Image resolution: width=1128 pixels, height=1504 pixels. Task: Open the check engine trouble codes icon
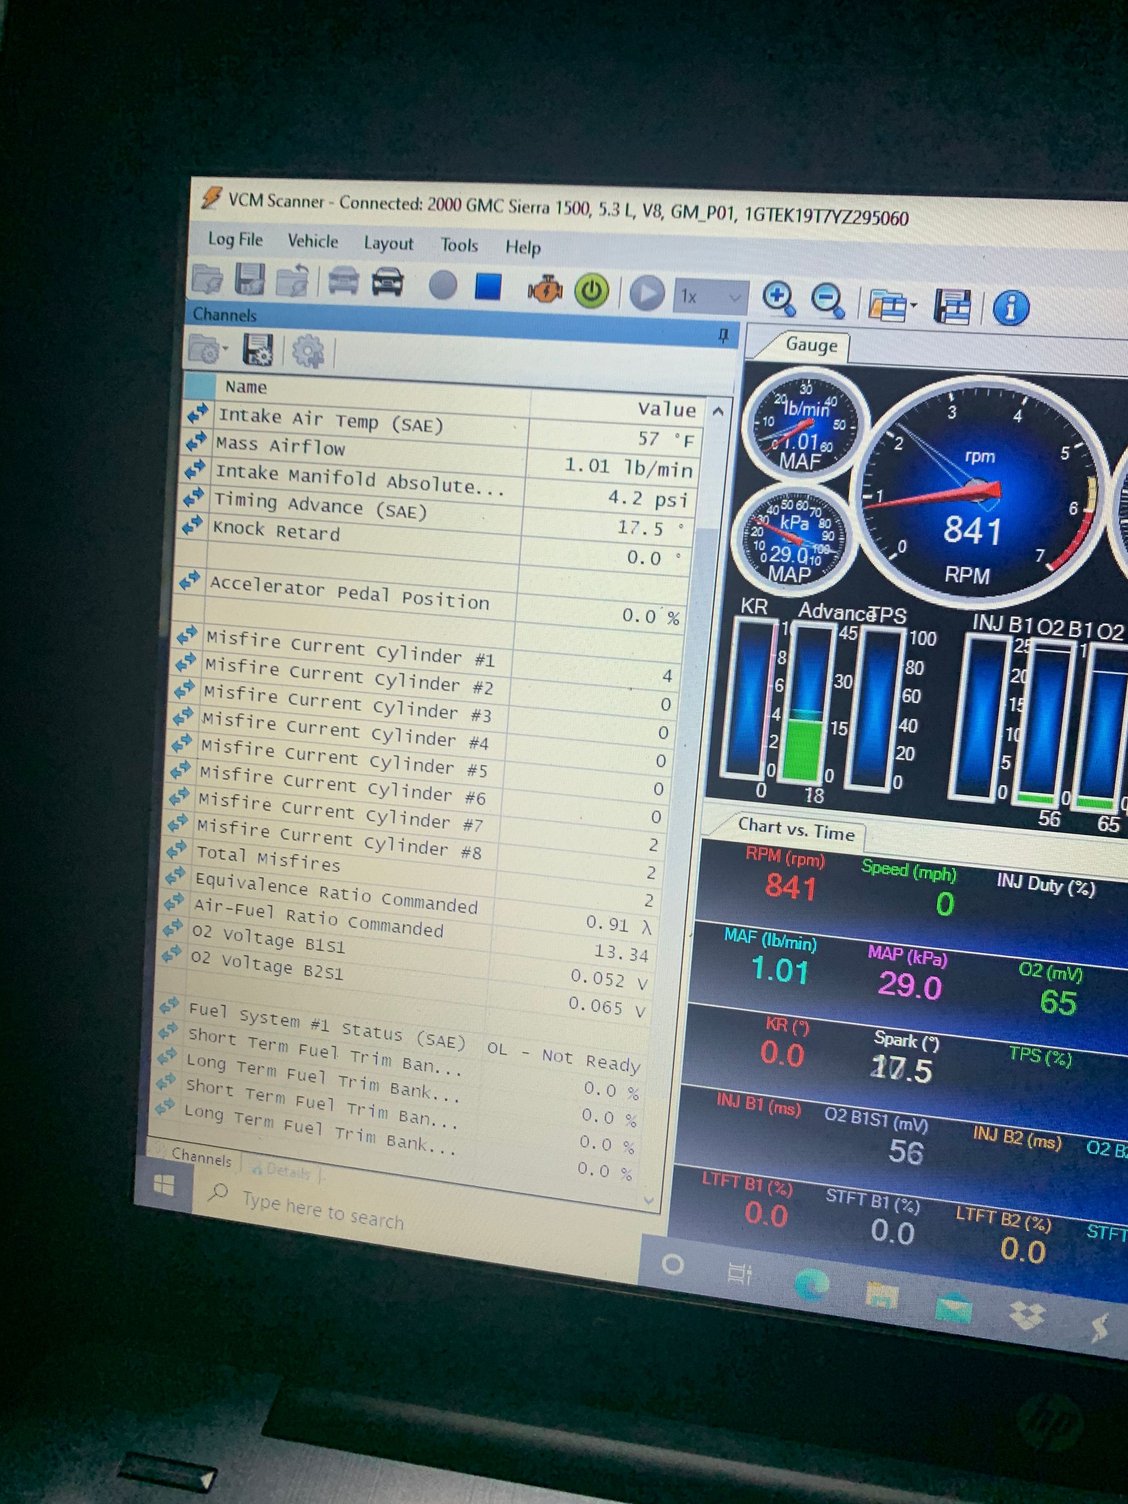point(545,290)
